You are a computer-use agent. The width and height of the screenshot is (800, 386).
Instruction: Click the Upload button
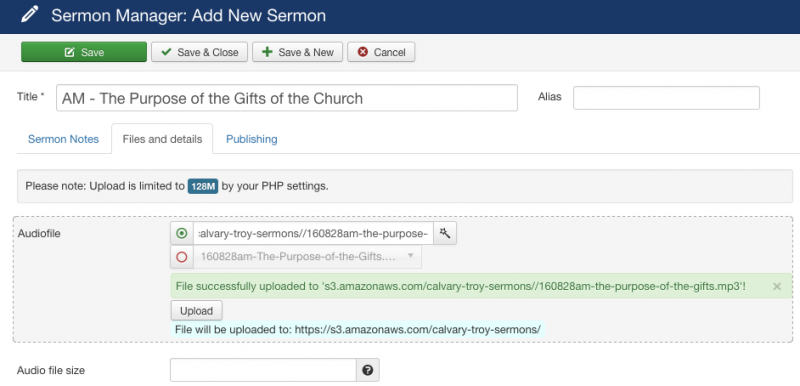(x=196, y=311)
